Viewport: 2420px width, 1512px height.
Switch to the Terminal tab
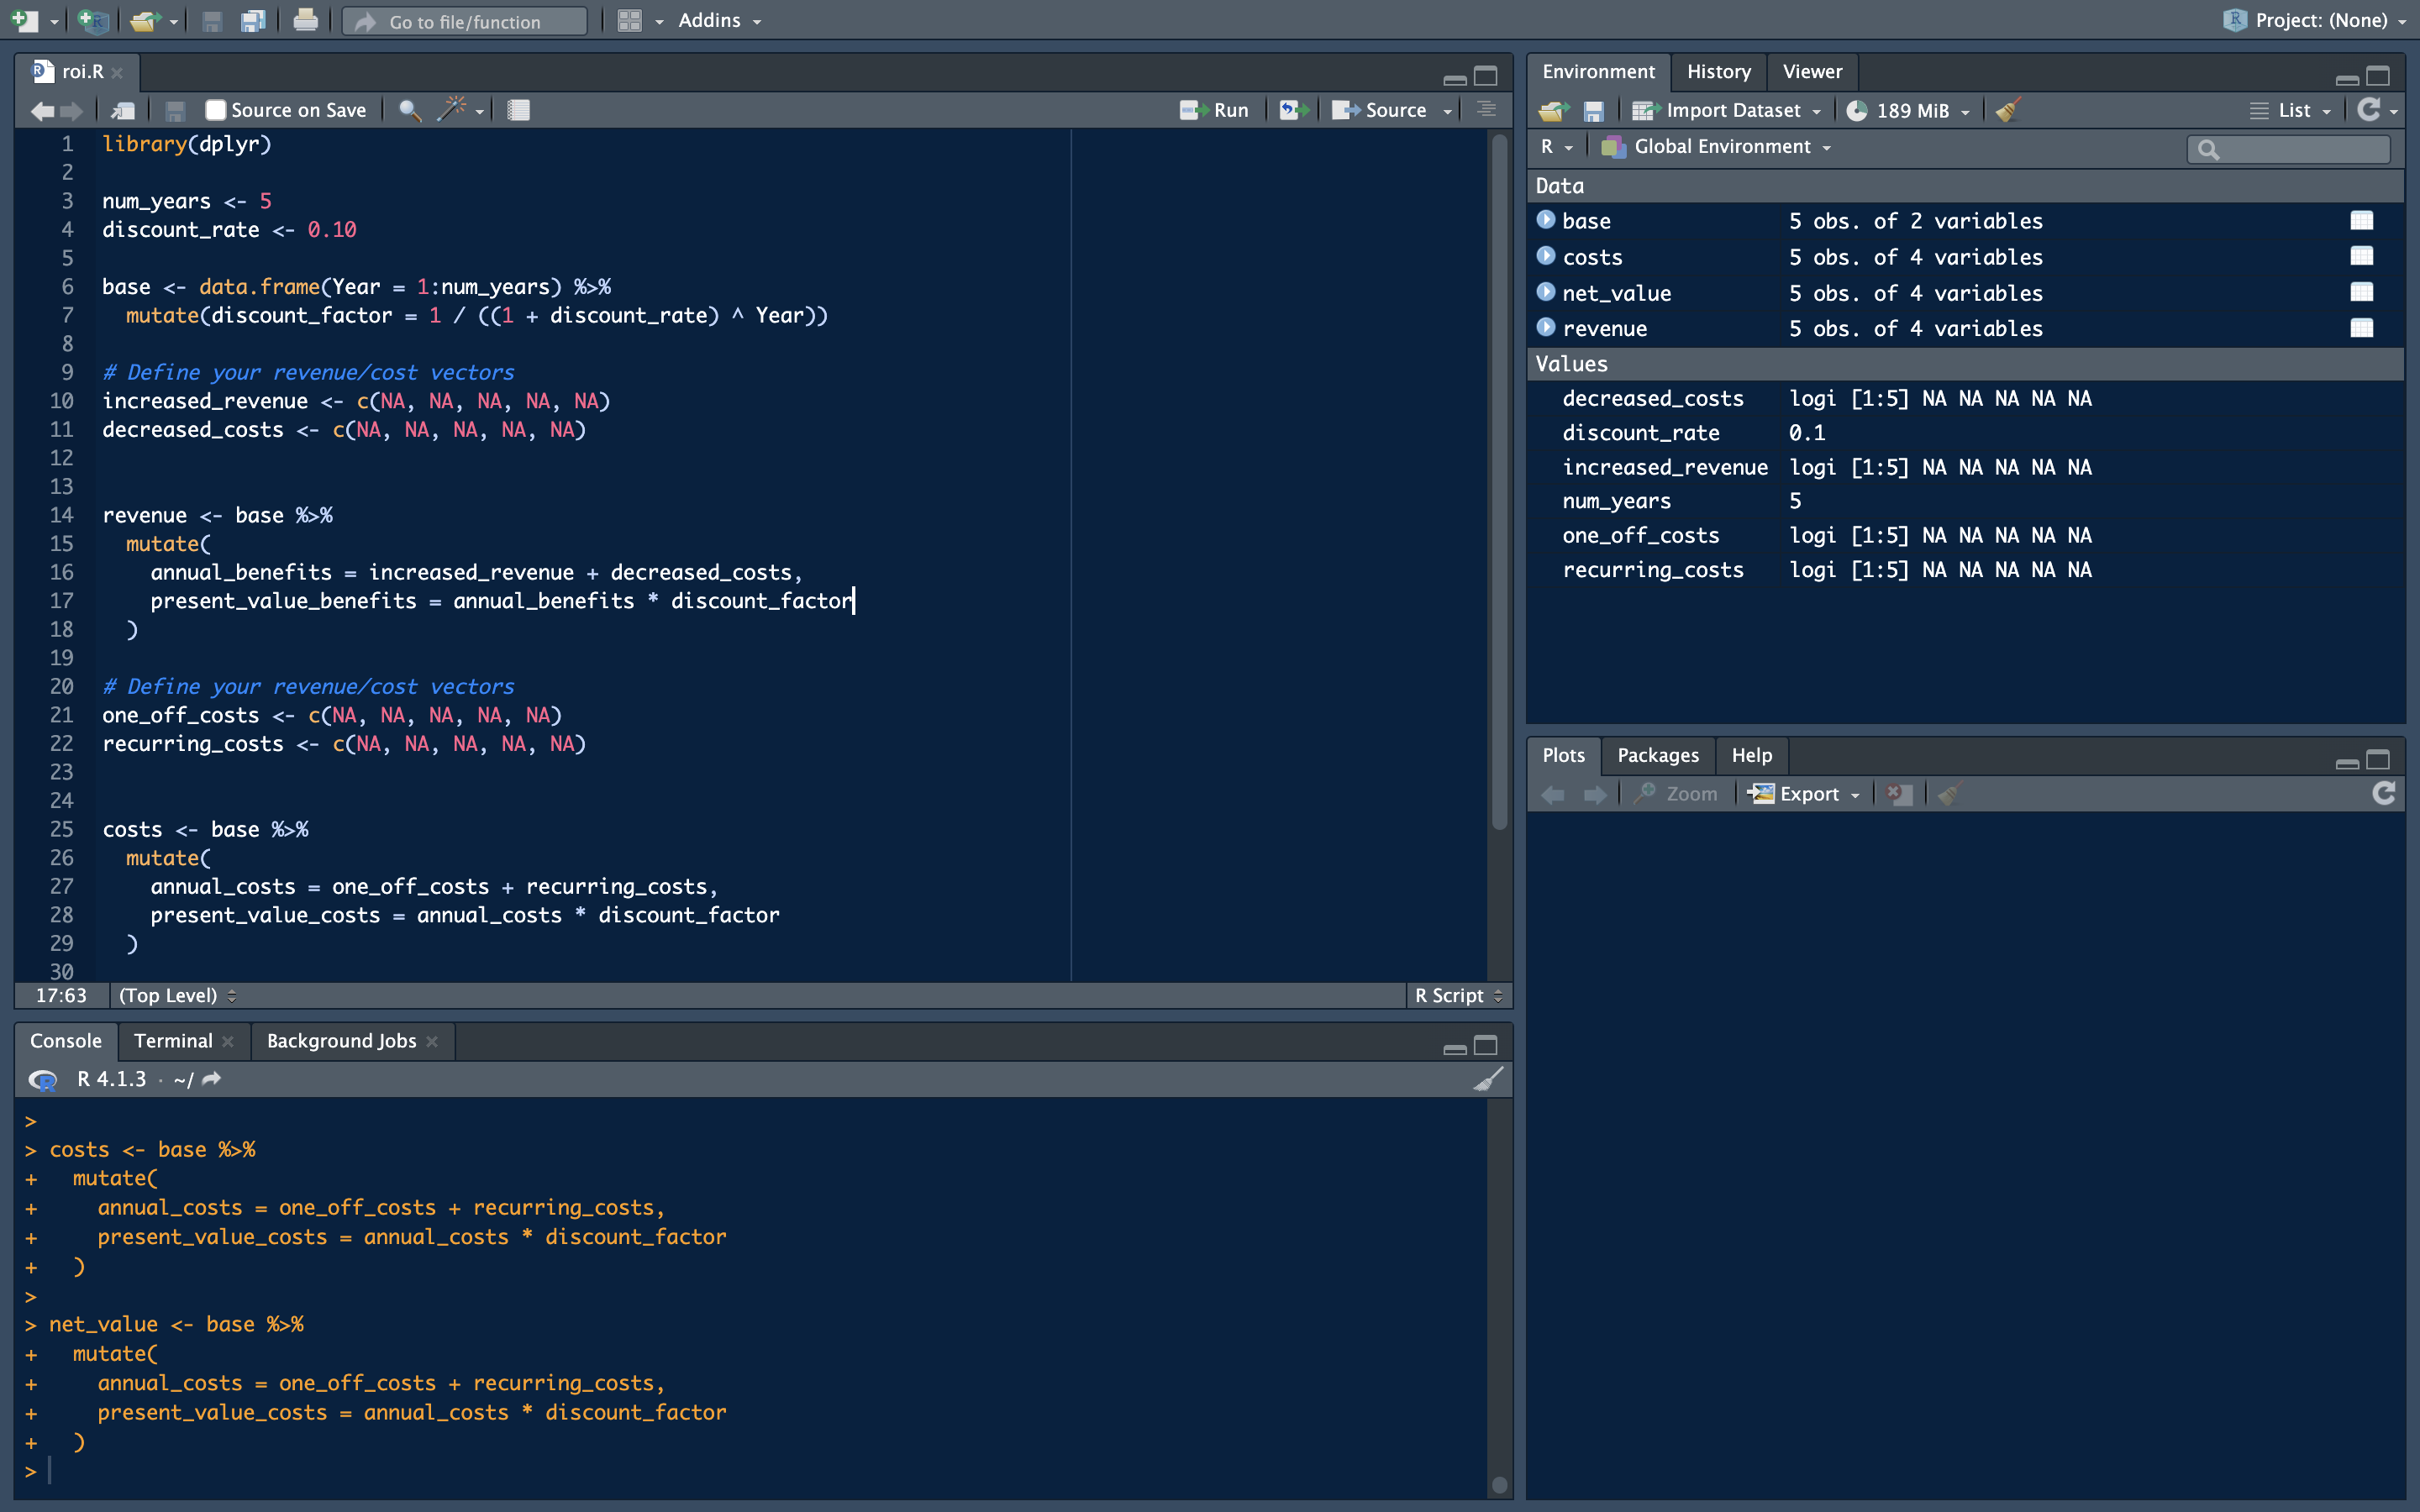[173, 1041]
